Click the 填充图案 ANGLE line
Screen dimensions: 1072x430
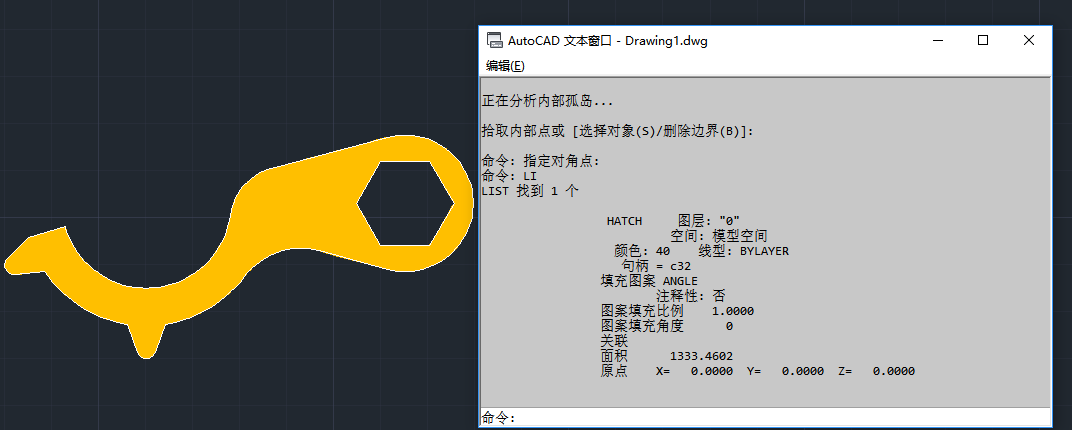click(x=648, y=281)
